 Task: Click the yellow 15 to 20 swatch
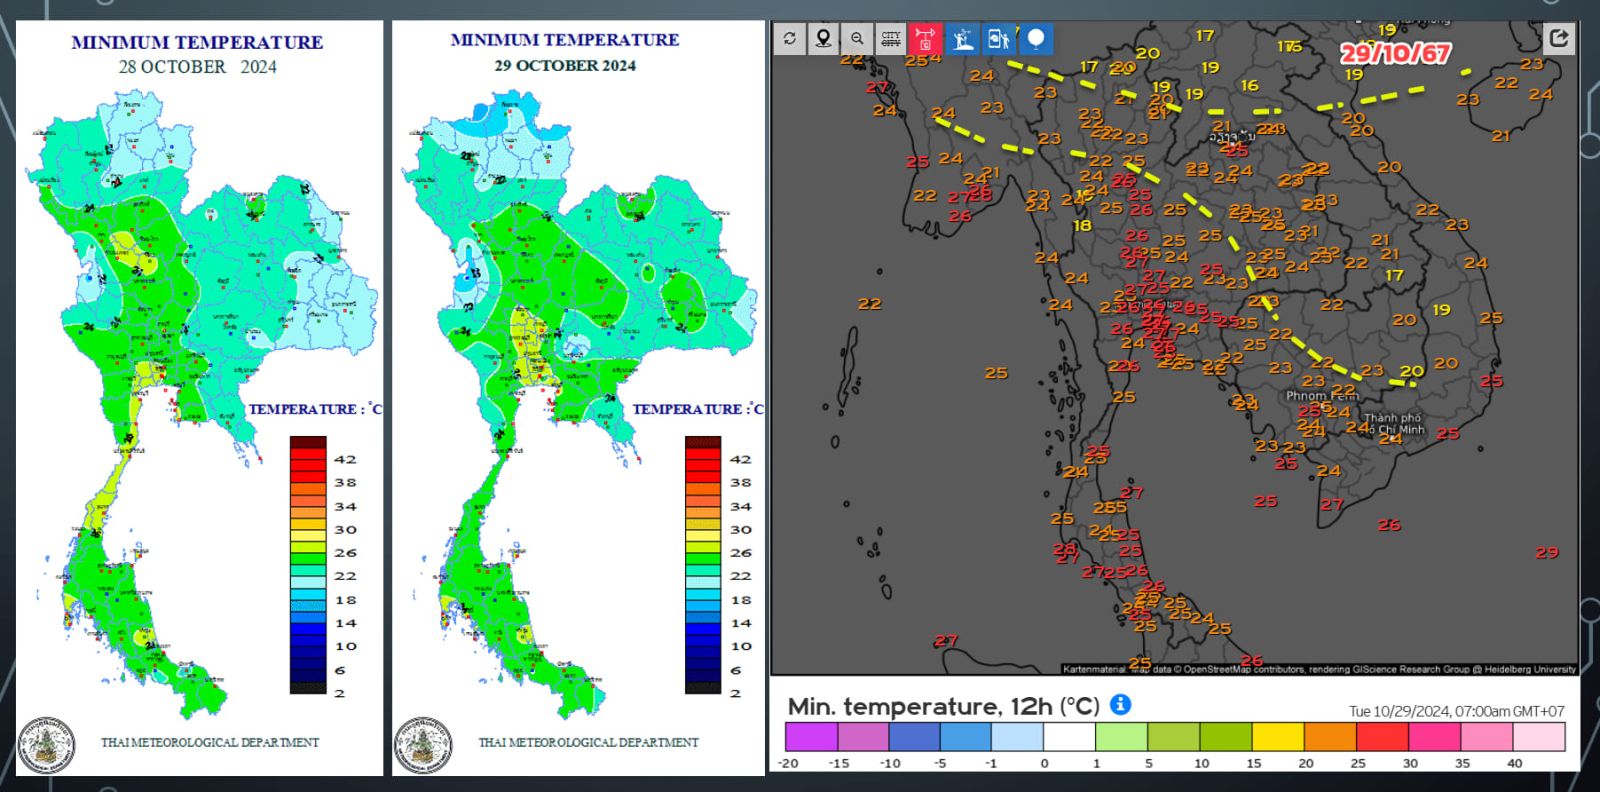[x=1278, y=737]
